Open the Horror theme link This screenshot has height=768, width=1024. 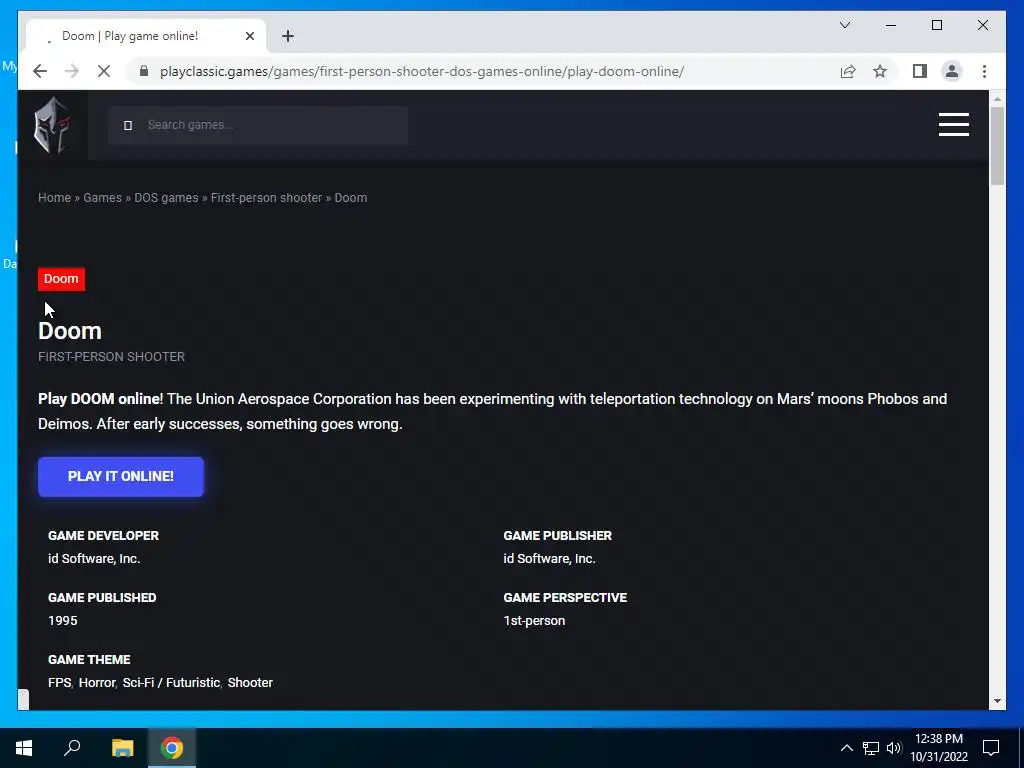pyautogui.click(x=97, y=682)
